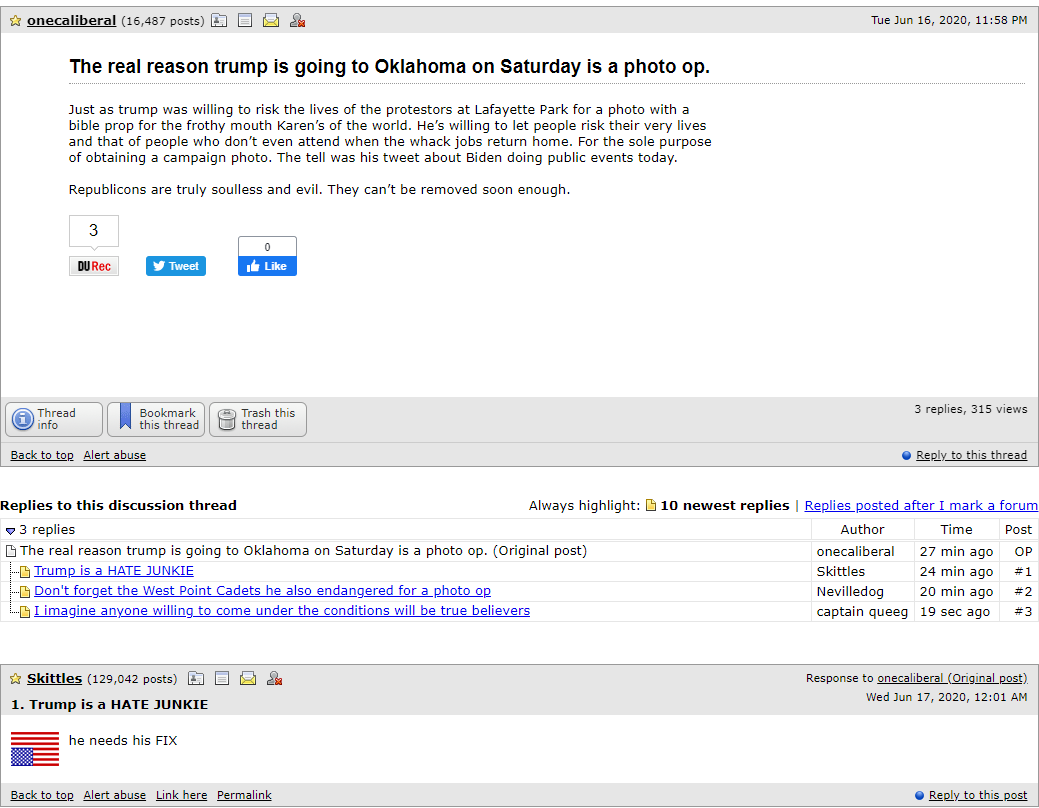Open onecaliberal's journal icon

pos(245,21)
